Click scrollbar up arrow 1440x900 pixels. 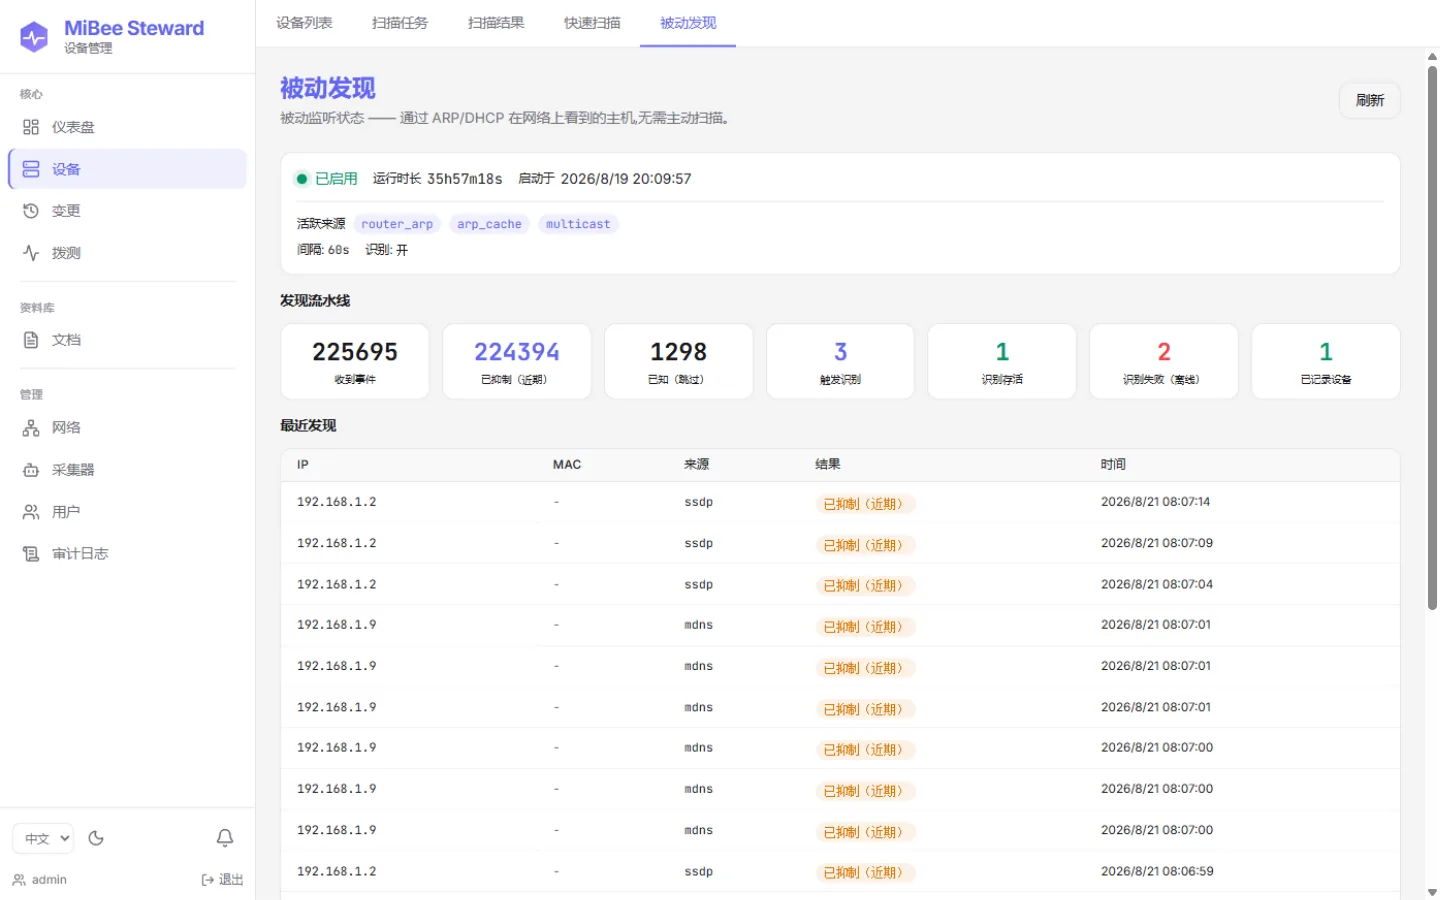1432,57
